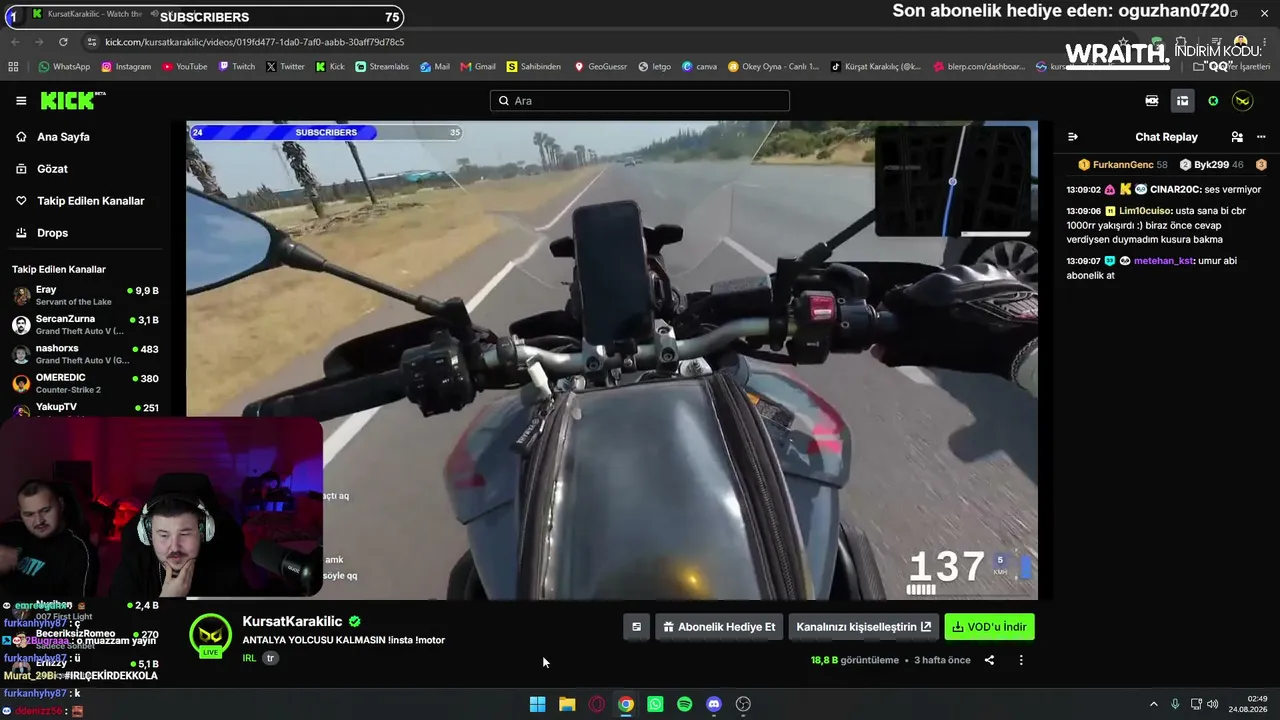
Task: Select the IRL category tag
Action: [x=249, y=658]
